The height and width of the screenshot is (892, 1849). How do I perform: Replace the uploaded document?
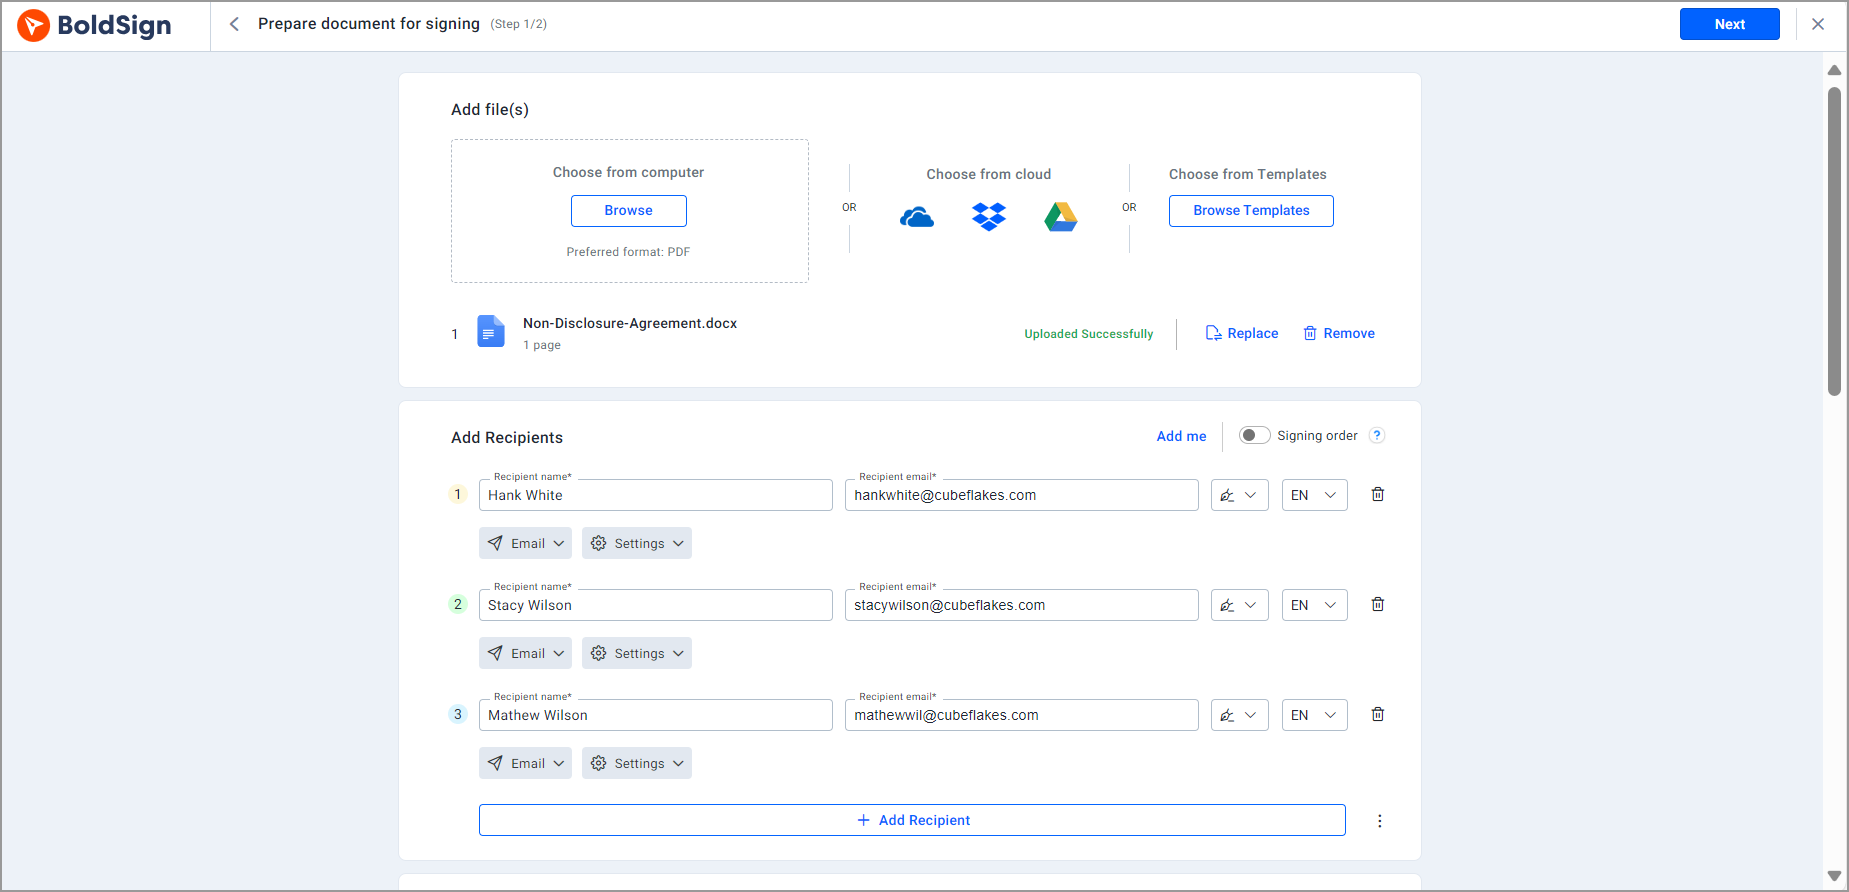tap(1242, 333)
